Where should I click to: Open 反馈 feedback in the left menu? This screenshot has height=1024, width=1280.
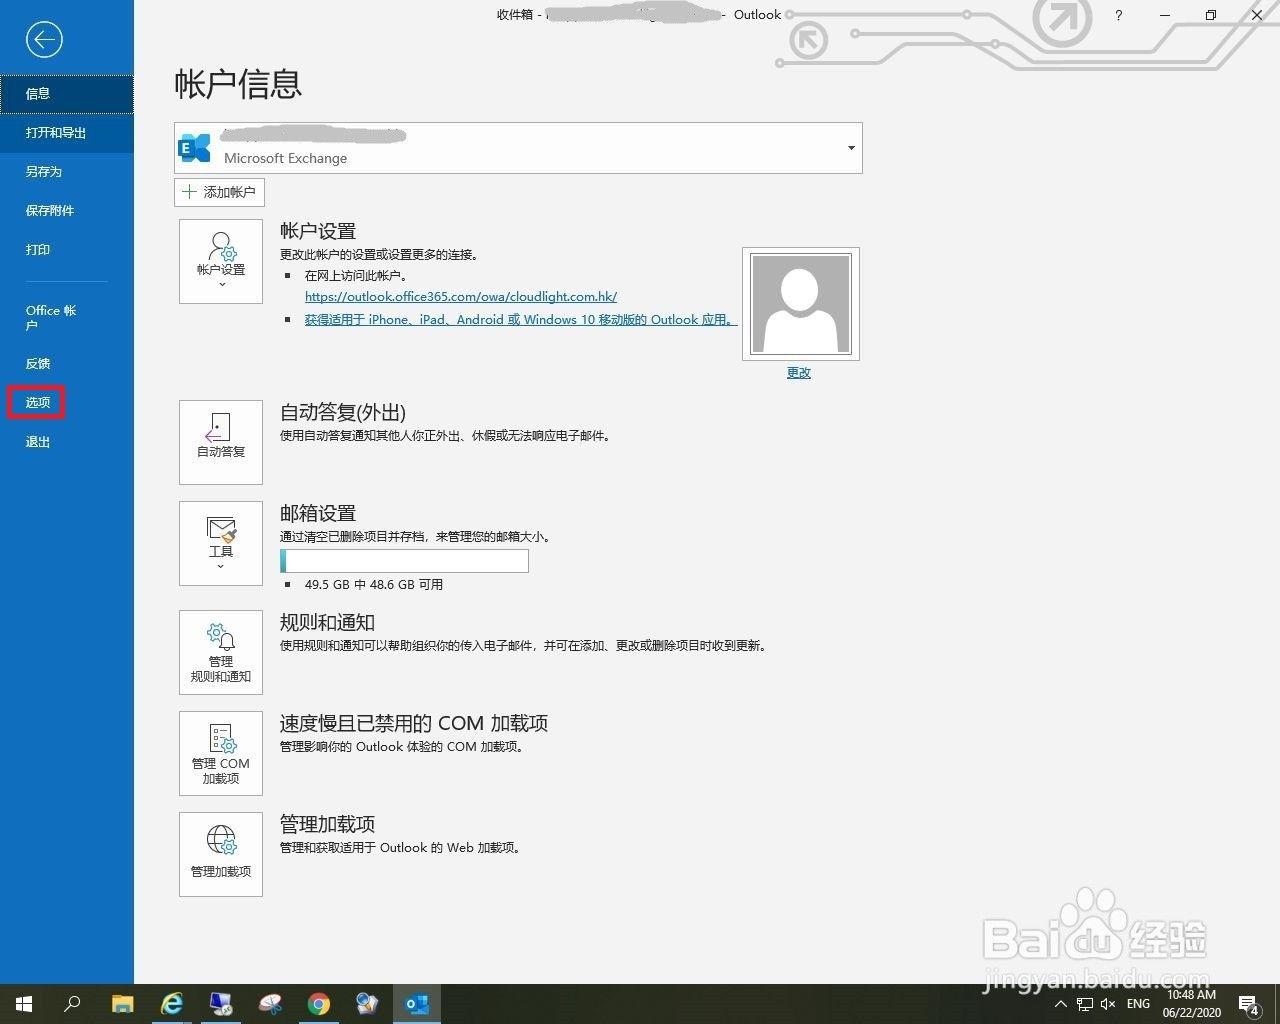click(67, 364)
